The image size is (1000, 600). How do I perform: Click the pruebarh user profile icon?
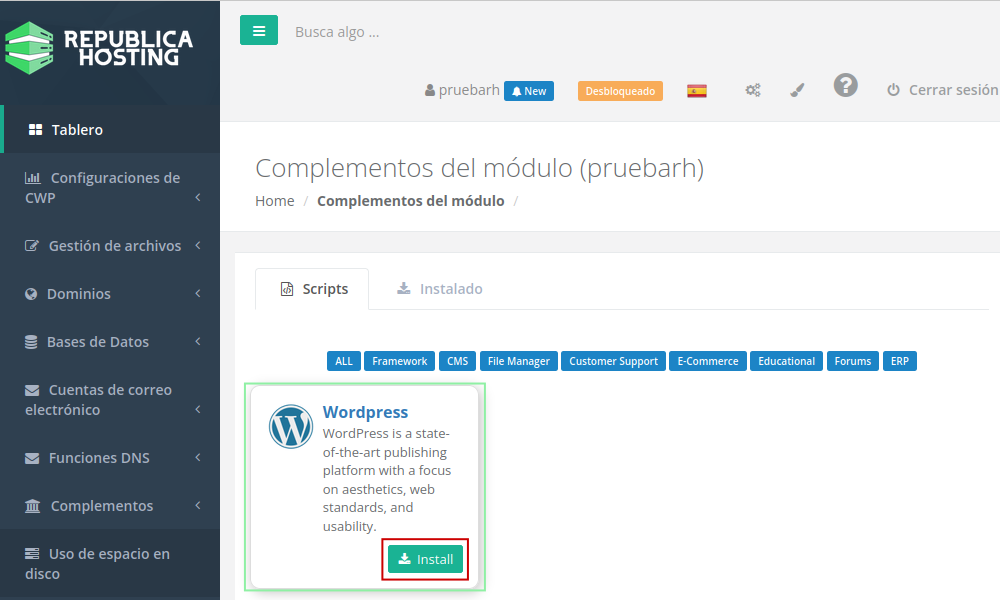430,91
